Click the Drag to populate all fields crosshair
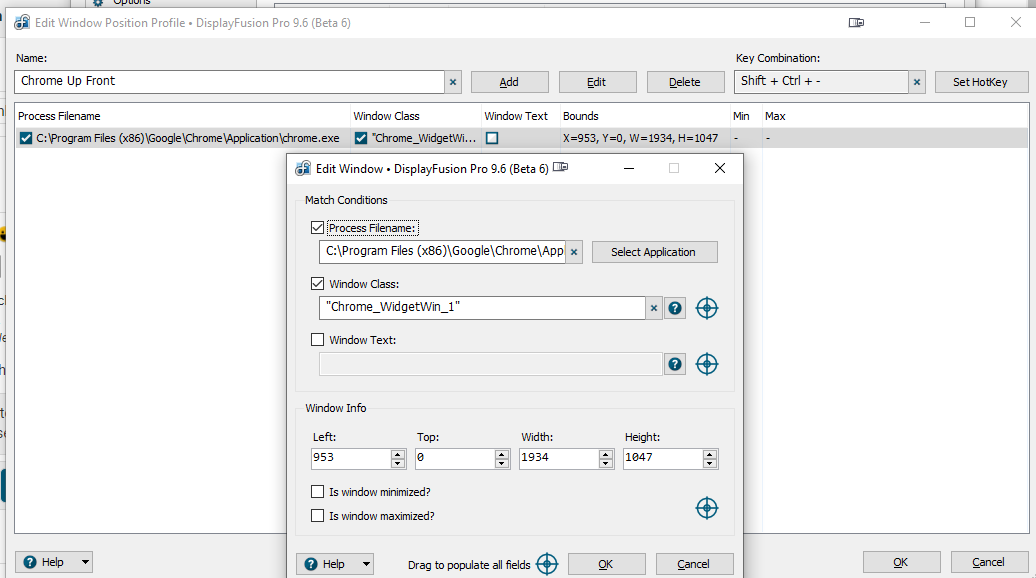 point(547,564)
